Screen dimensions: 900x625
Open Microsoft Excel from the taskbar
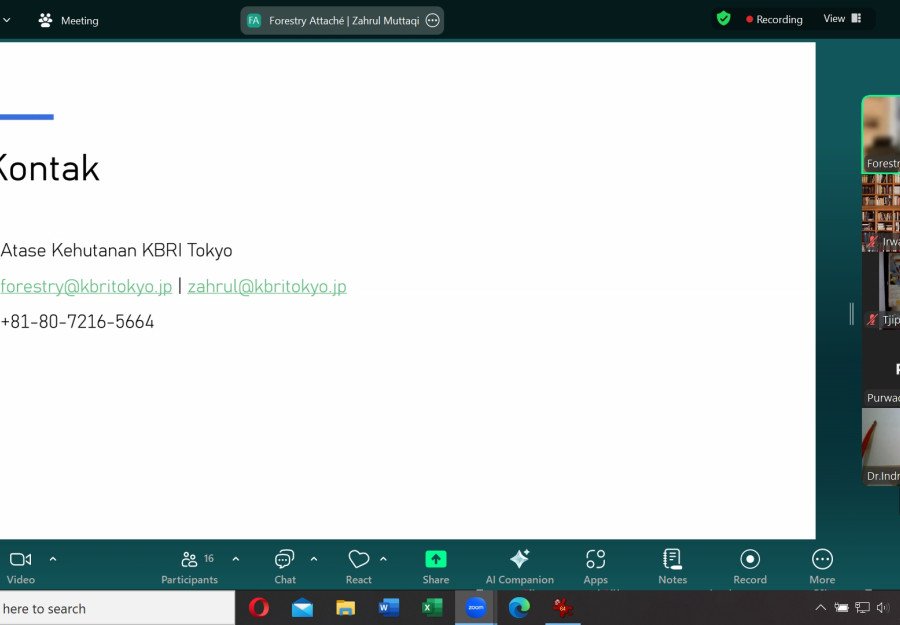(x=432, y=608)
